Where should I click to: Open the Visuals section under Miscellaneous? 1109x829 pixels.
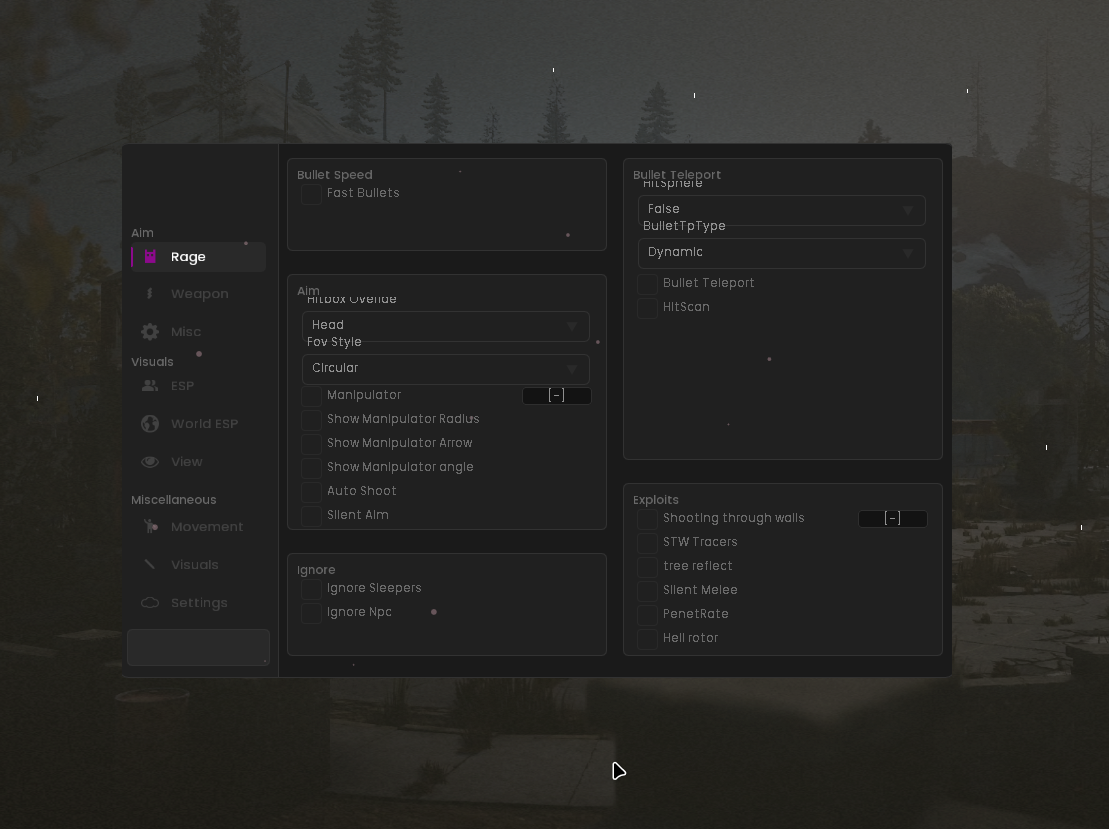pyautogui.click(x=198, y=564)
